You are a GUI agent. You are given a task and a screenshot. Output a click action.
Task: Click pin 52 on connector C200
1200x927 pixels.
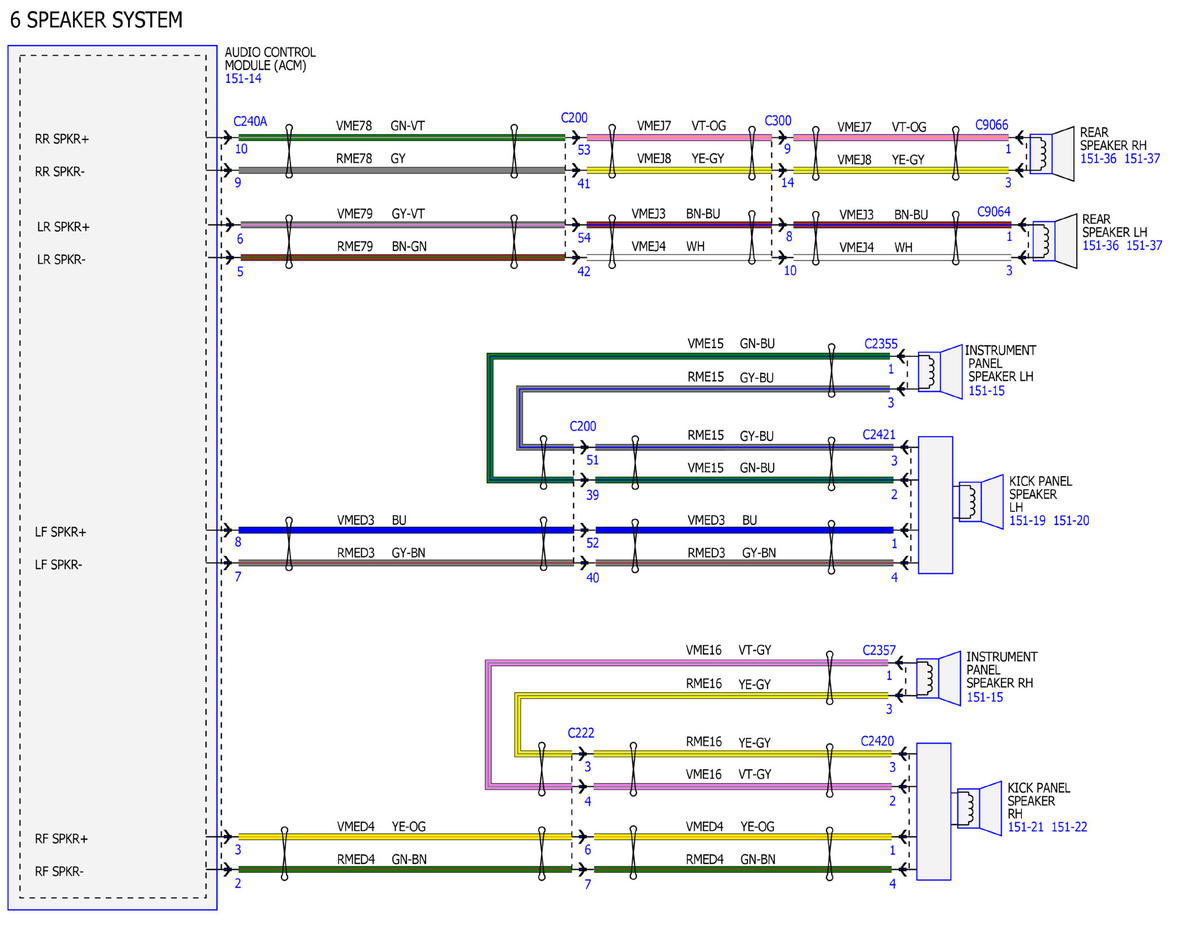593,543
